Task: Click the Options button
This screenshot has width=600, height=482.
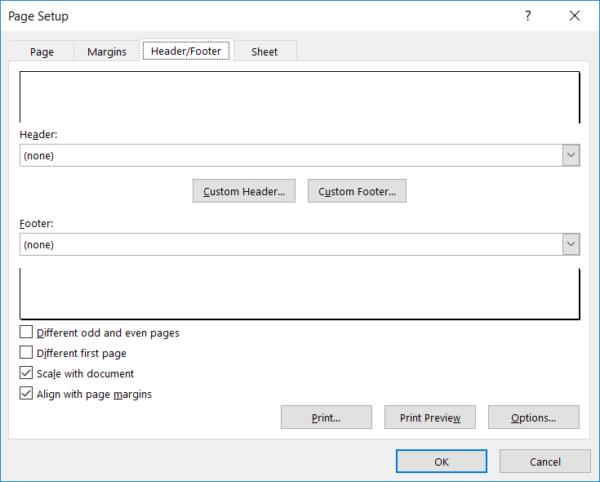Action: click(535, 418)
